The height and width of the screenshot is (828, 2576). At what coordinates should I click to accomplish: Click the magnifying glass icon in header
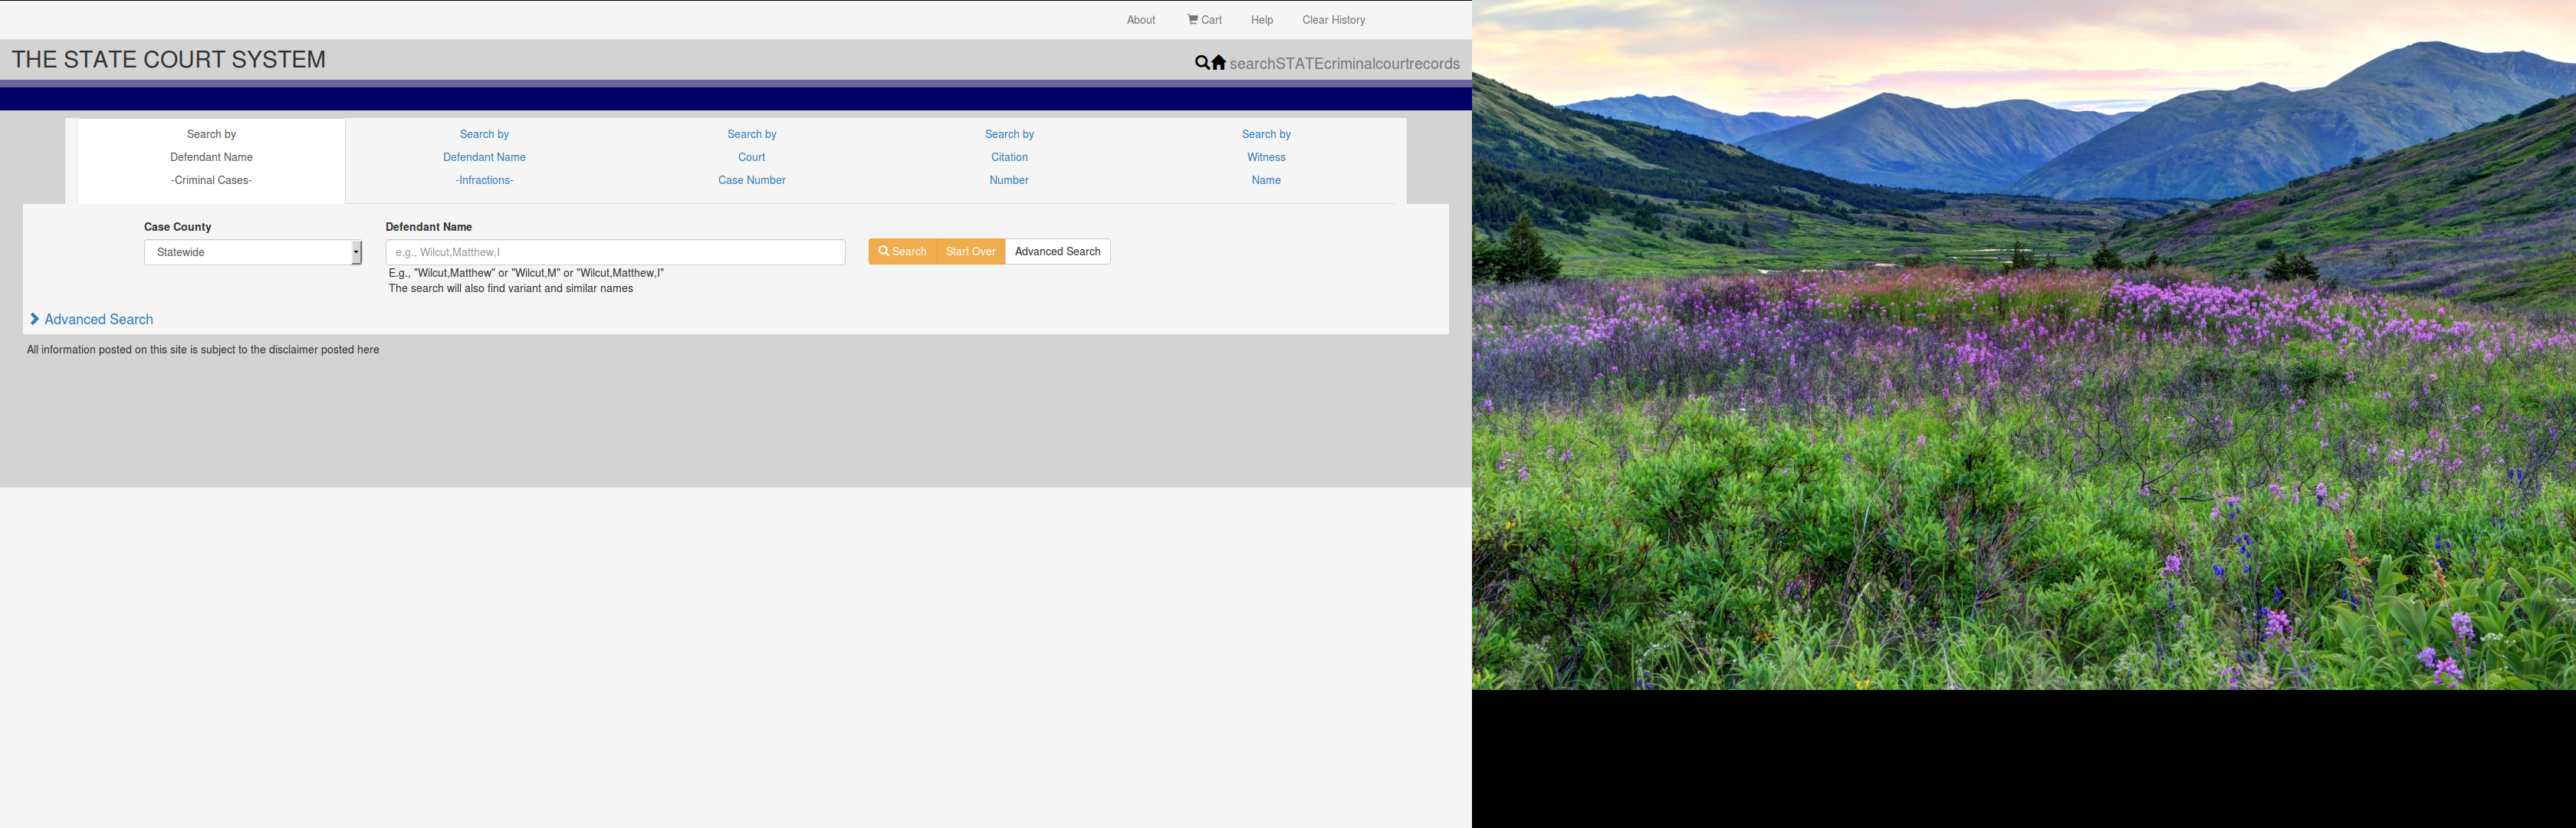pos(1201,63)
